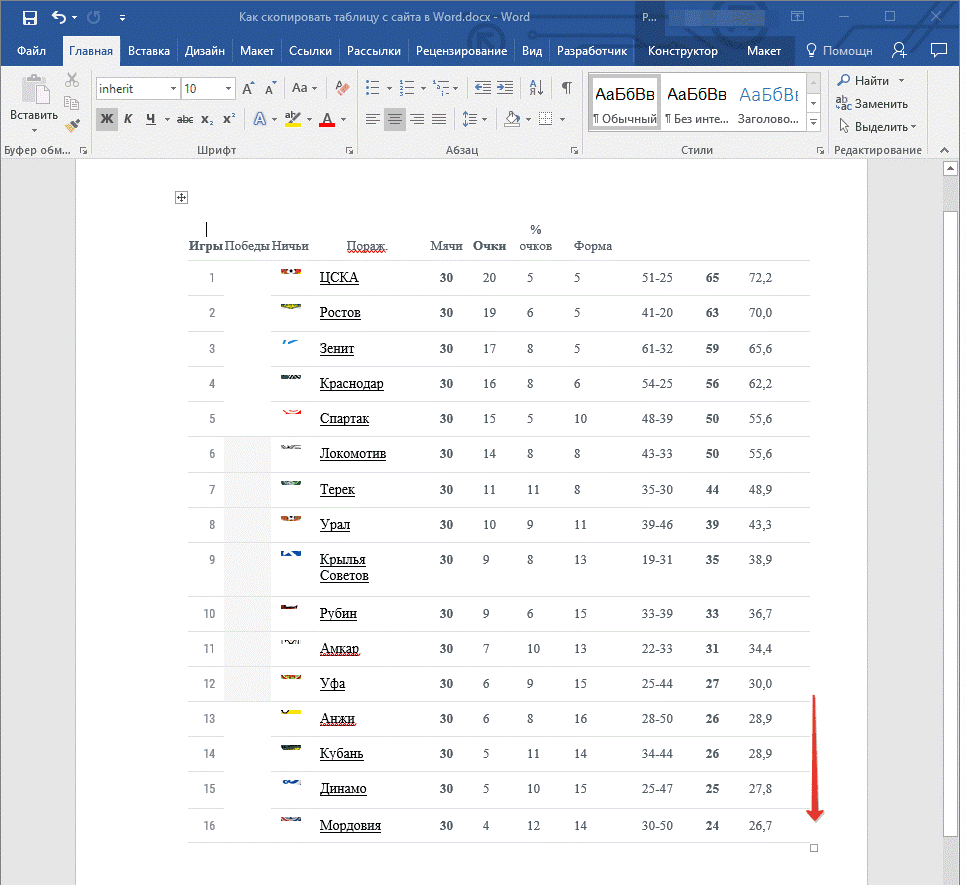The image size is (968, 885).
Task: Expand the styles gallery more arrow
Action: pyautogui.click(x=814, y=122)
